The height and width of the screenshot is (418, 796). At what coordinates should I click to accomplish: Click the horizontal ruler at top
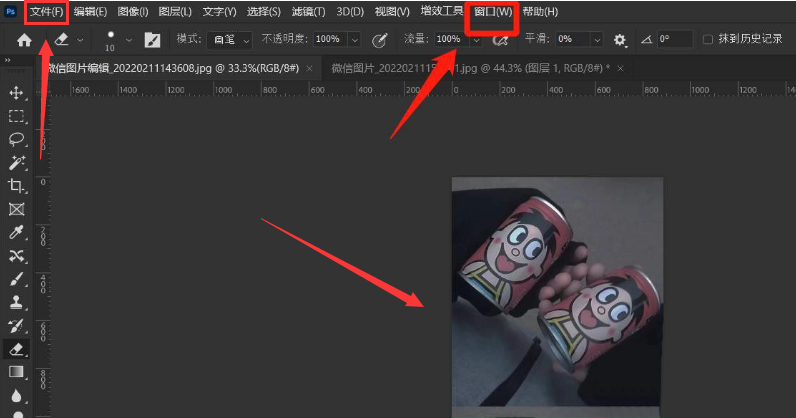[421, 89]
